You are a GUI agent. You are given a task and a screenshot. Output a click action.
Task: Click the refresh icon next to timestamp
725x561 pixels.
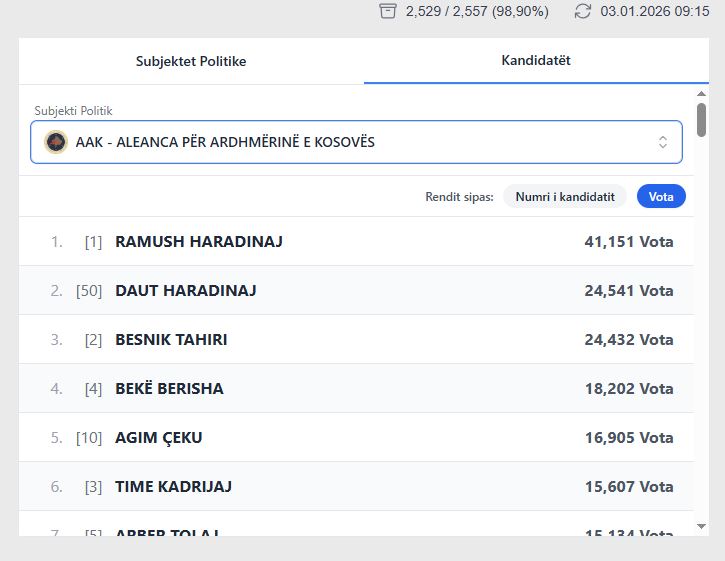coord(583,11)
